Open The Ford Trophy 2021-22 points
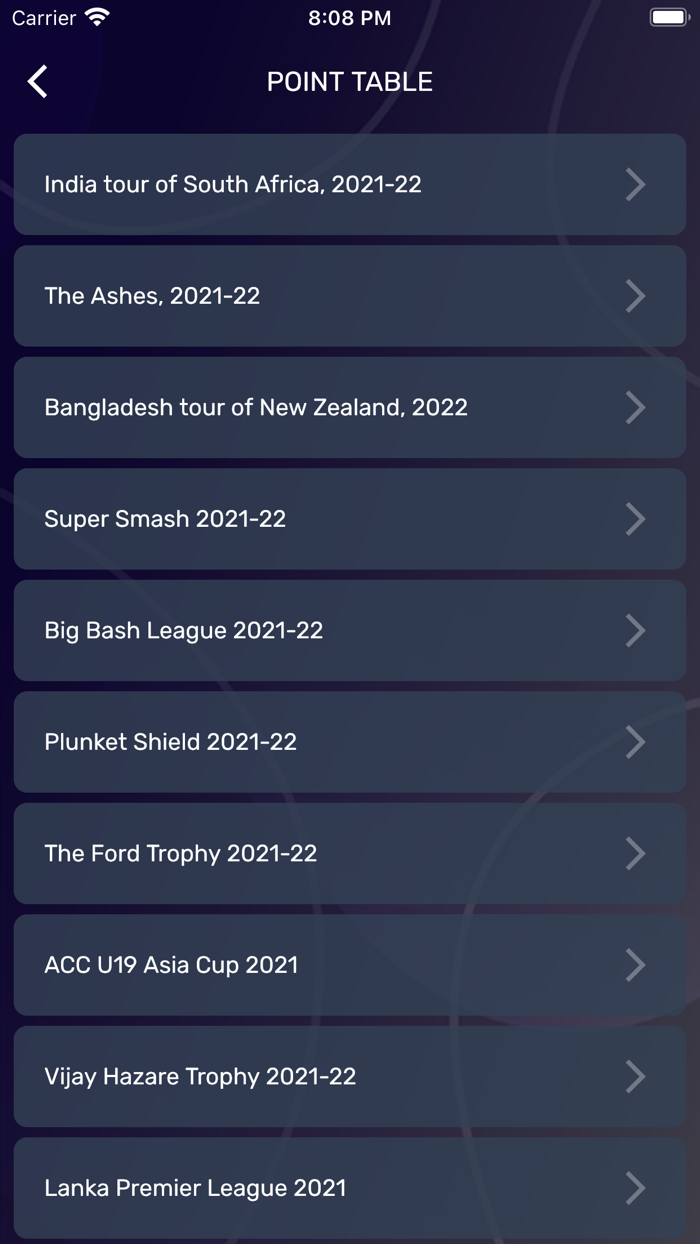 point(350,853)
